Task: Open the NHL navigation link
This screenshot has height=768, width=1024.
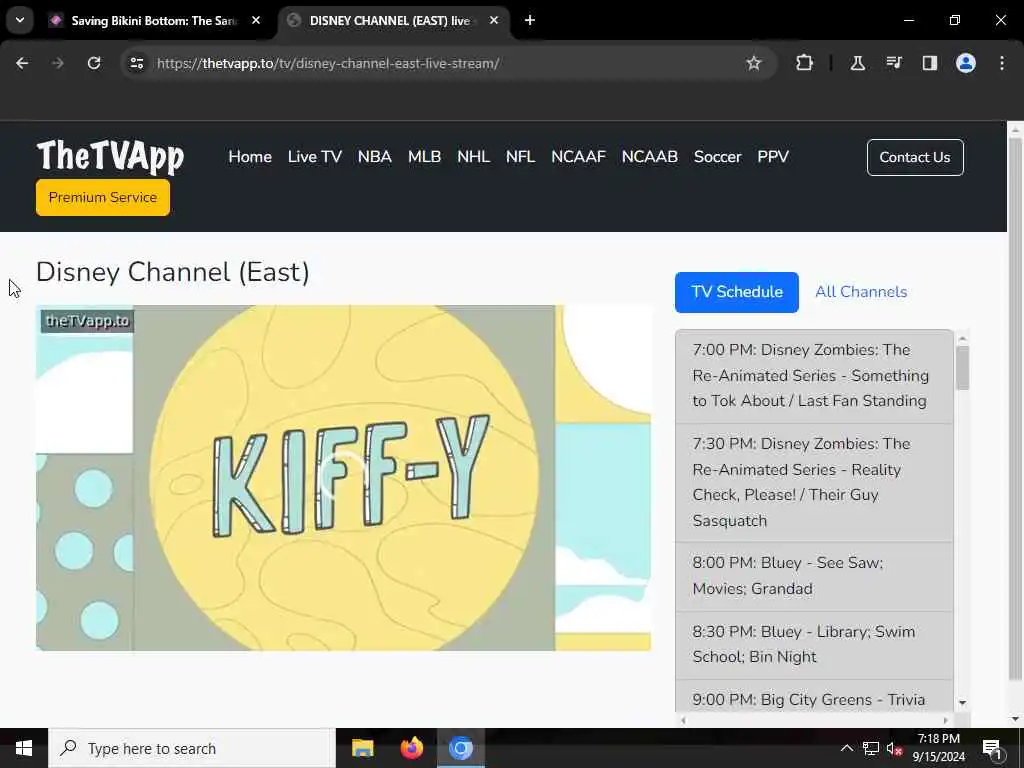Action: (473, 157)
